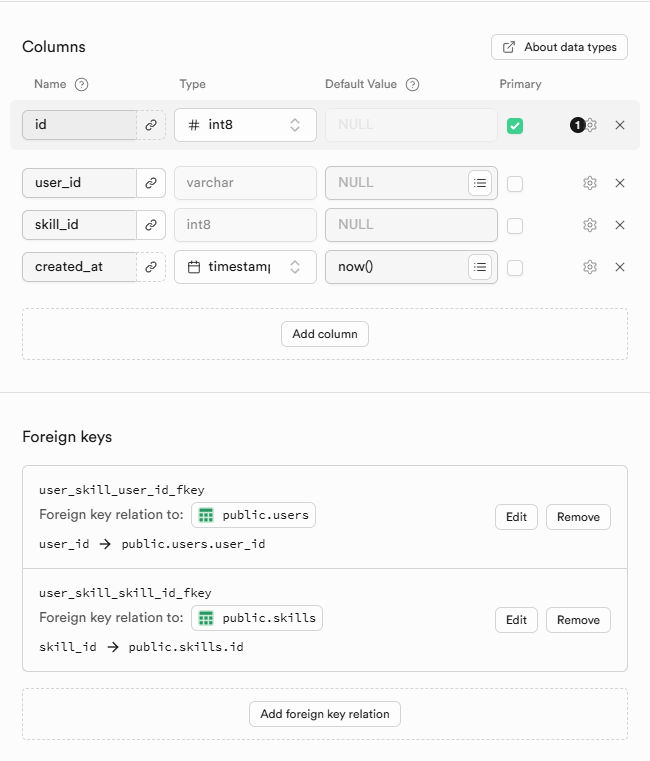Click the link icon beside skill_id

point(151,225)
